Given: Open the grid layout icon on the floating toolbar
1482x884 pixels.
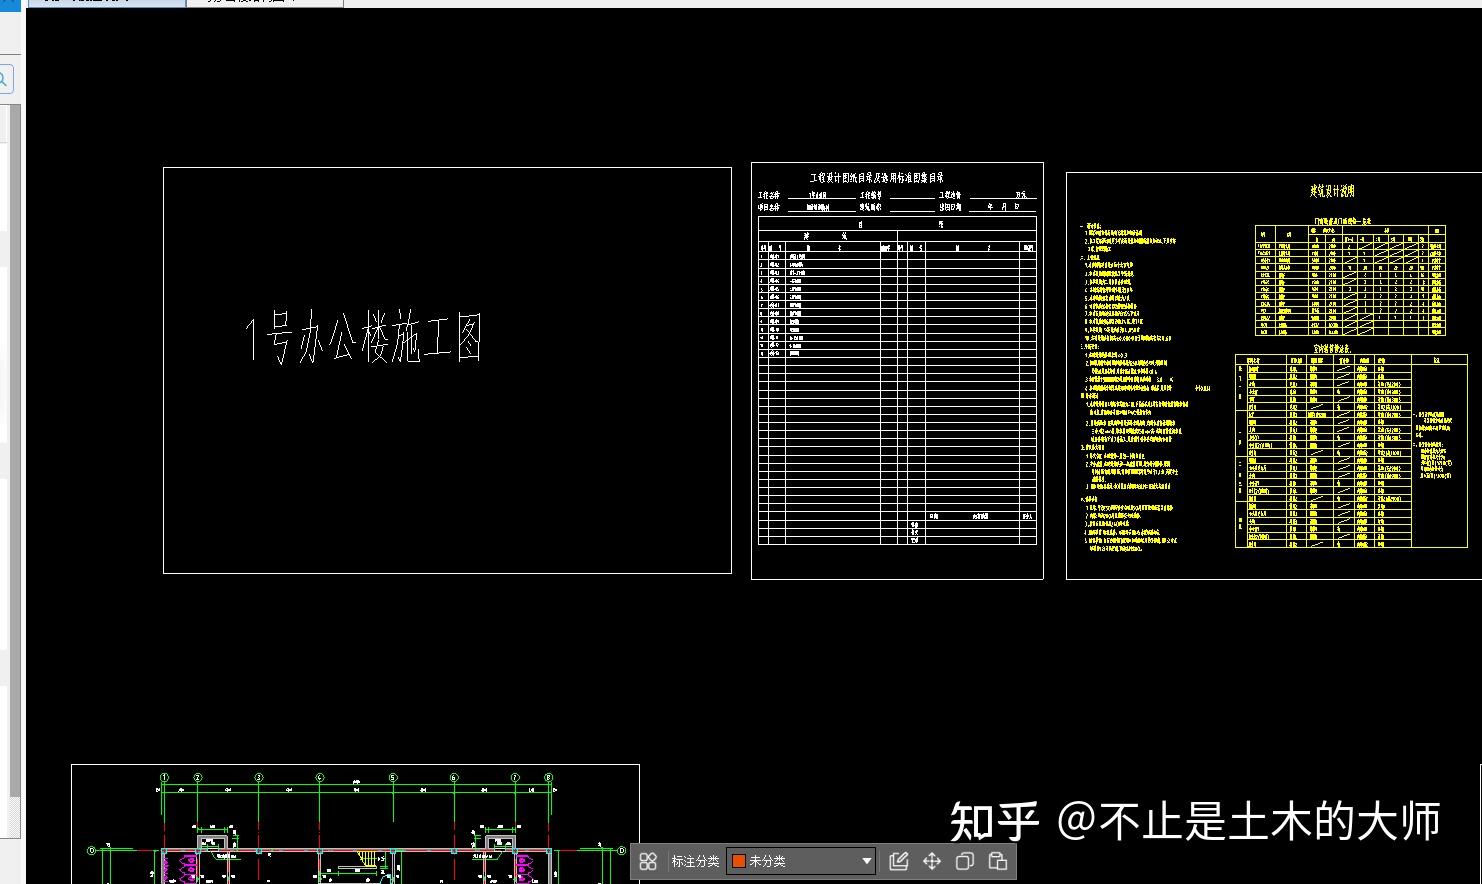Looking at the screenshot, I should [x=648, y=860].
